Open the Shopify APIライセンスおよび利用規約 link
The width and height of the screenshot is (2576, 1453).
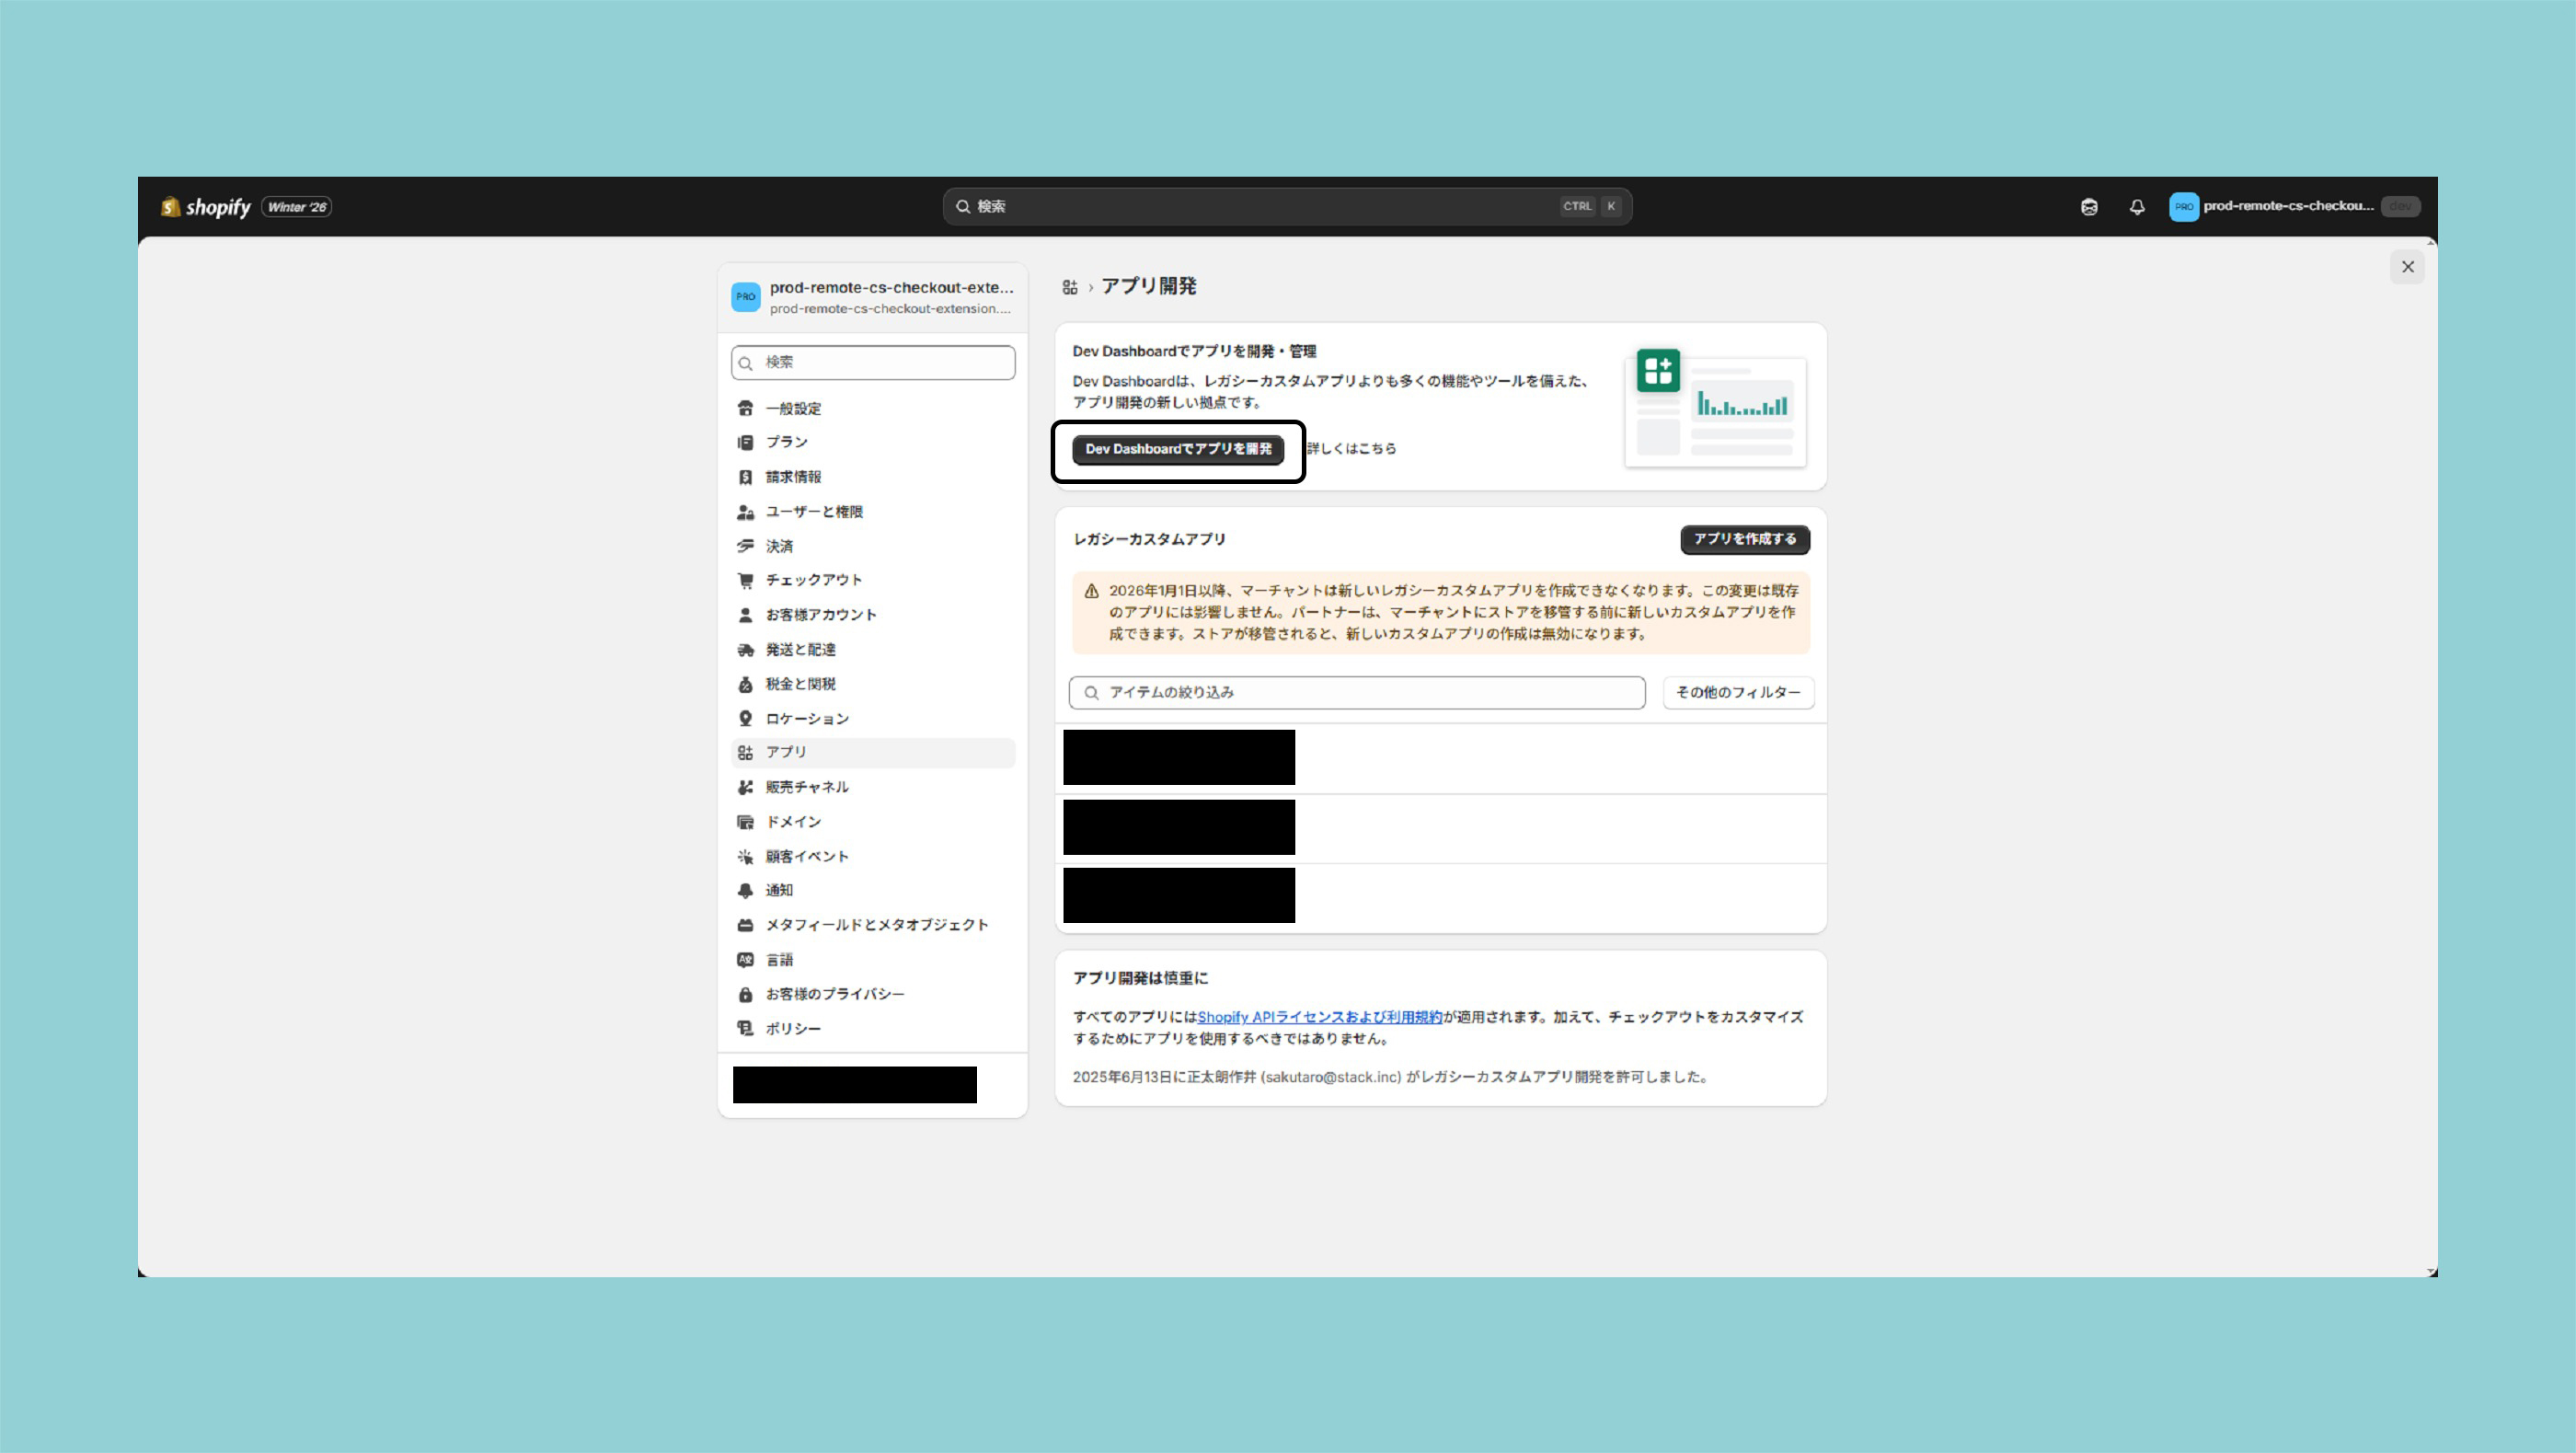(x=1319, y=1017)
